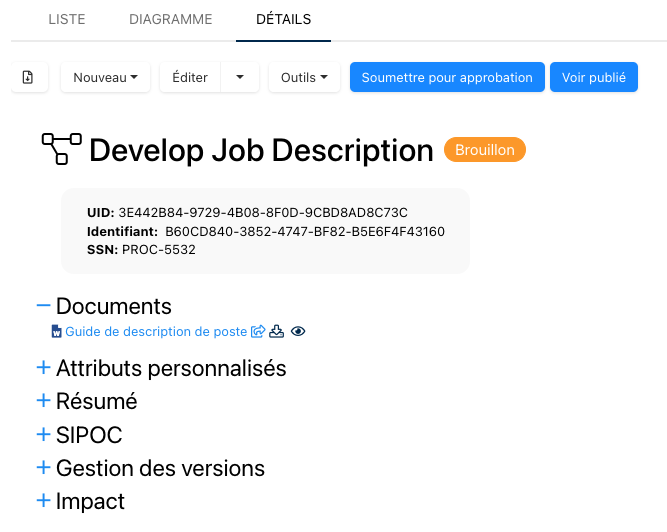Preview document with the eye icon
This screenshot has width=667, height=532.
pos(297,332)
